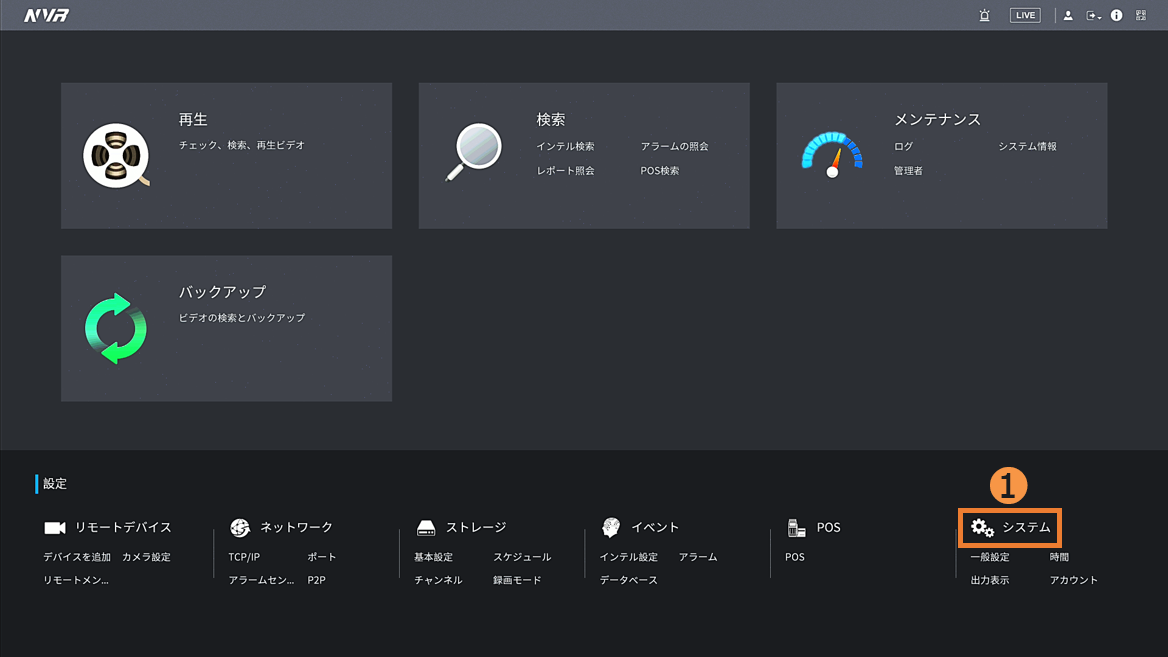Open the バックアップ green arrows icon
The width and height of the screenshot is (1168, 657).
click(116, 328)
